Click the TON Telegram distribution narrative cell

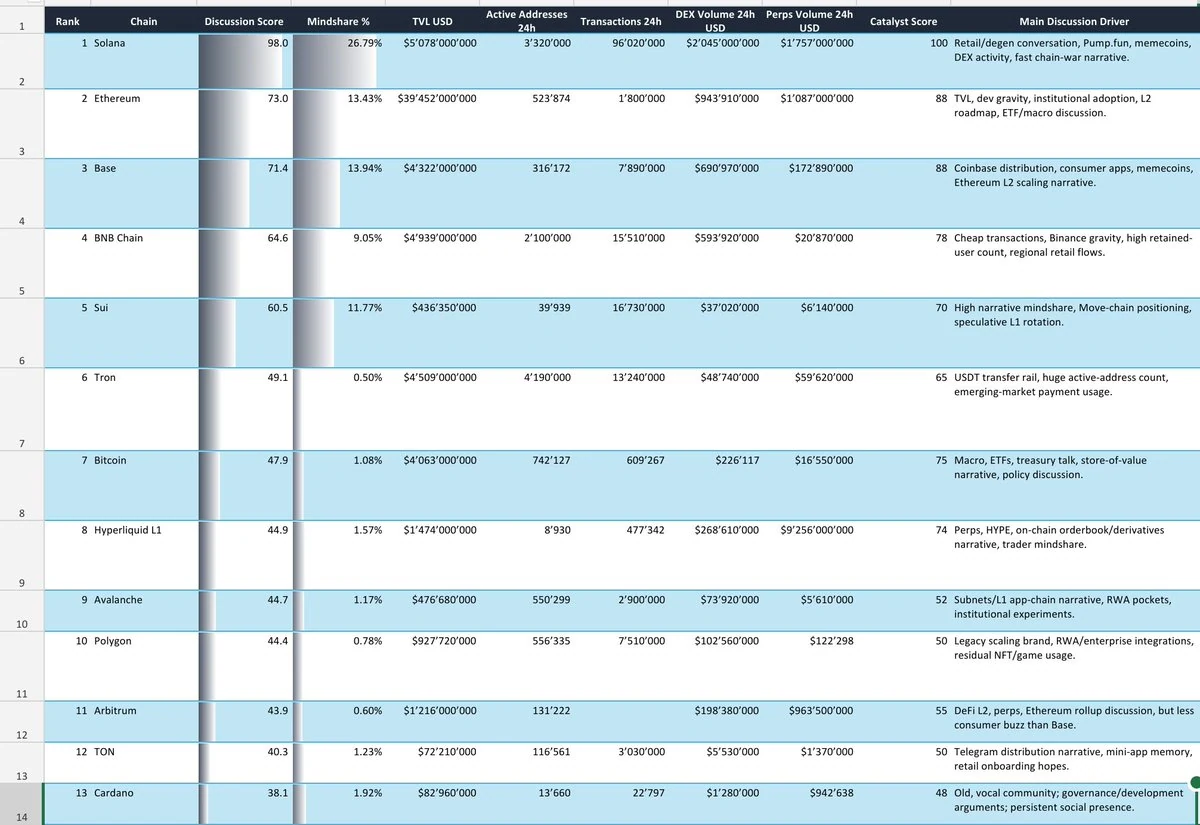pos(1075,762)
